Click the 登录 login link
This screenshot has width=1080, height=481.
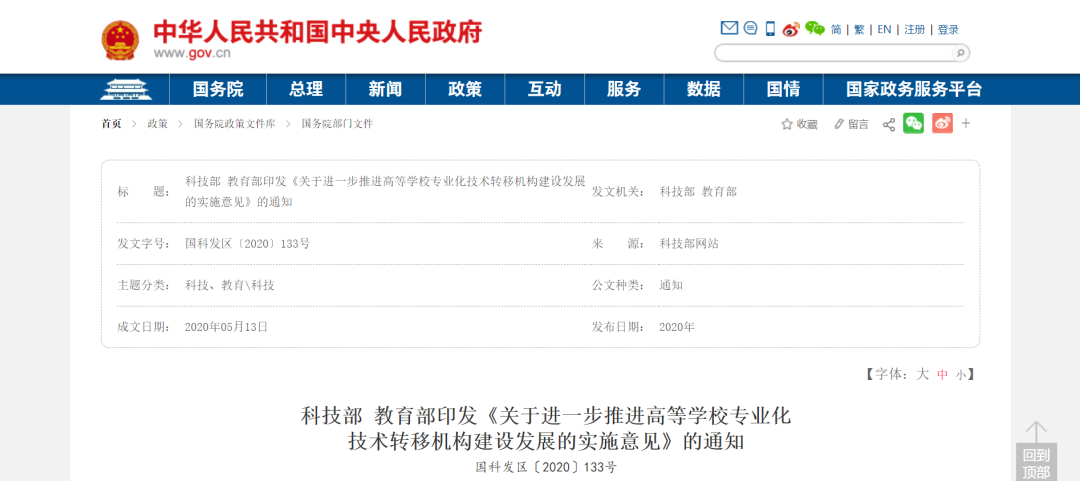click(x=948, y=30)
